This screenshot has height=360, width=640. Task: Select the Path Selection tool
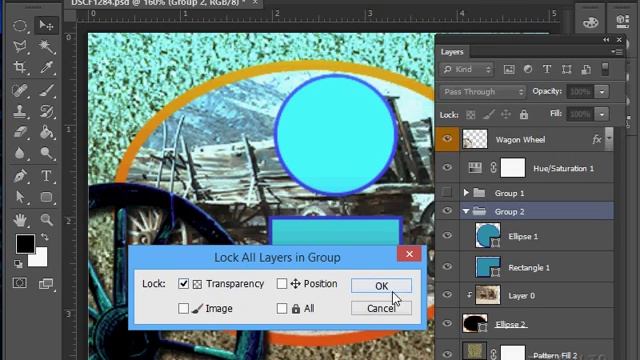pyautogui.click(x=20, y=197)
